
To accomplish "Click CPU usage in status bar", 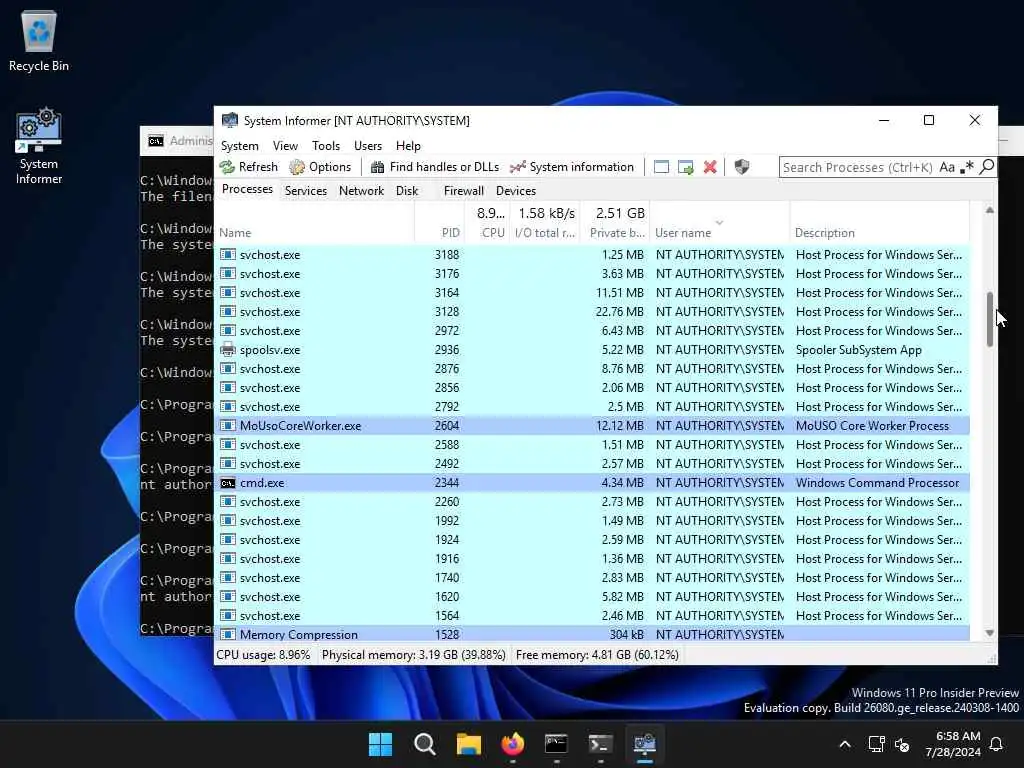I will [263, 654].
